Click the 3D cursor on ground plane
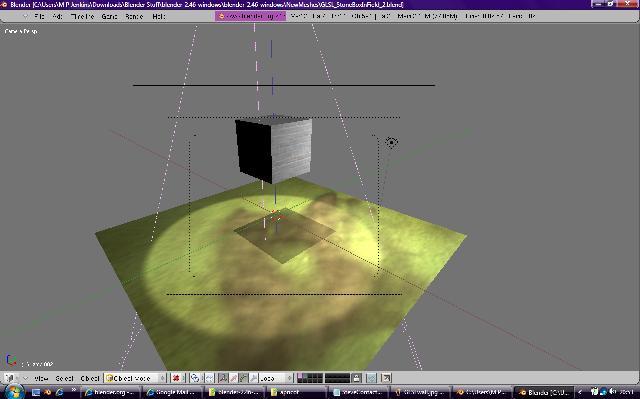 coord(276,215)
